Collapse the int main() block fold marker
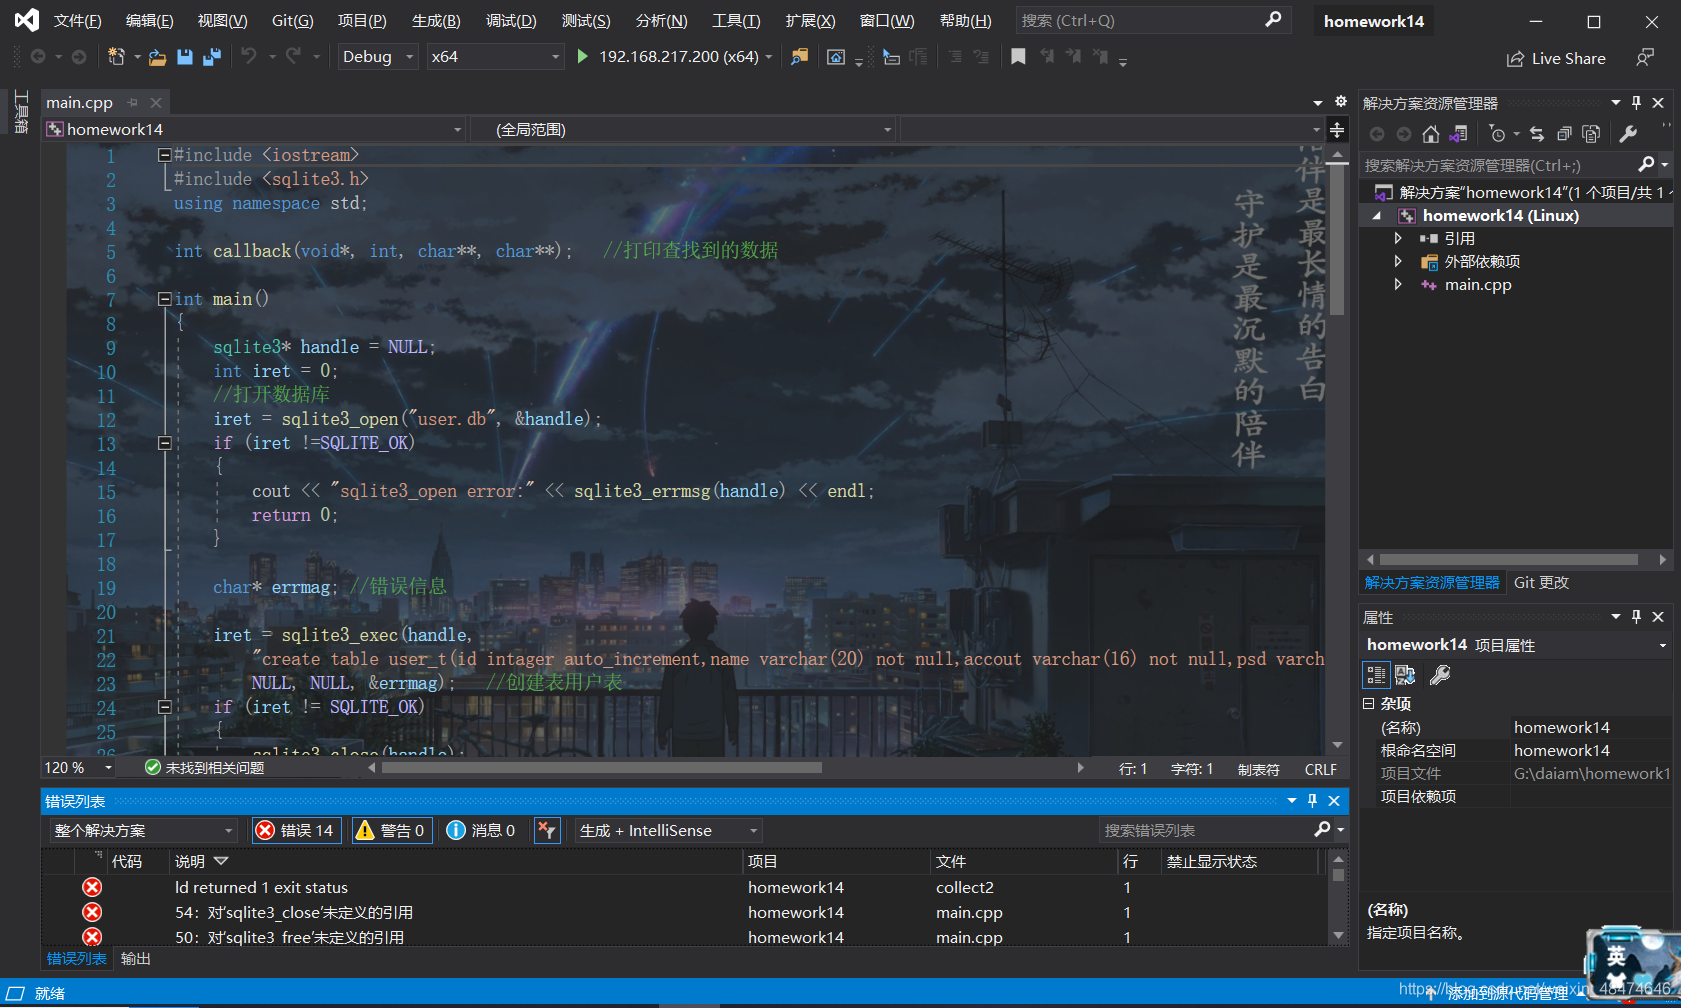Screen dimensions: 1681x1008 click(164, 299)
